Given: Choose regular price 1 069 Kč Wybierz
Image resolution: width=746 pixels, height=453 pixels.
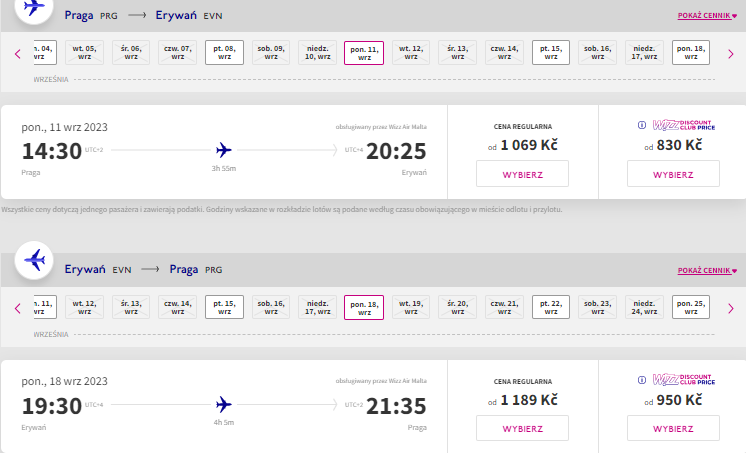Looking at the screenshot, I should pyautogui.click(x=522, y=174).
